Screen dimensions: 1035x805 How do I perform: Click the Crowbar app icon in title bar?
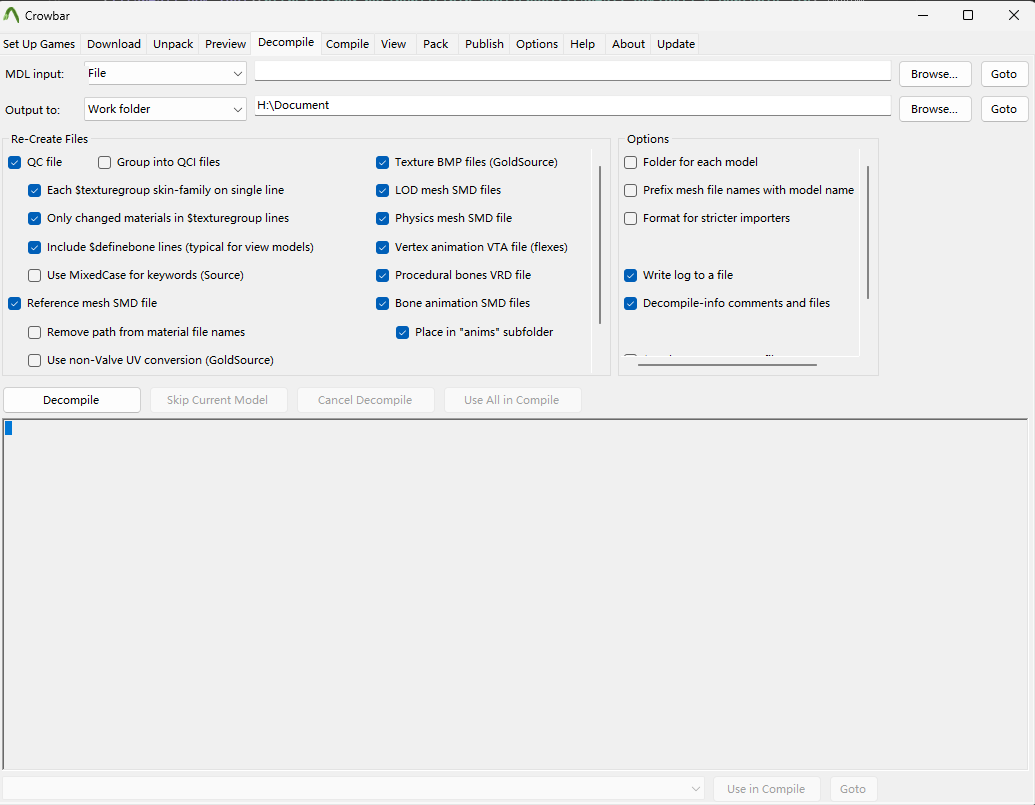pos(12,15)
